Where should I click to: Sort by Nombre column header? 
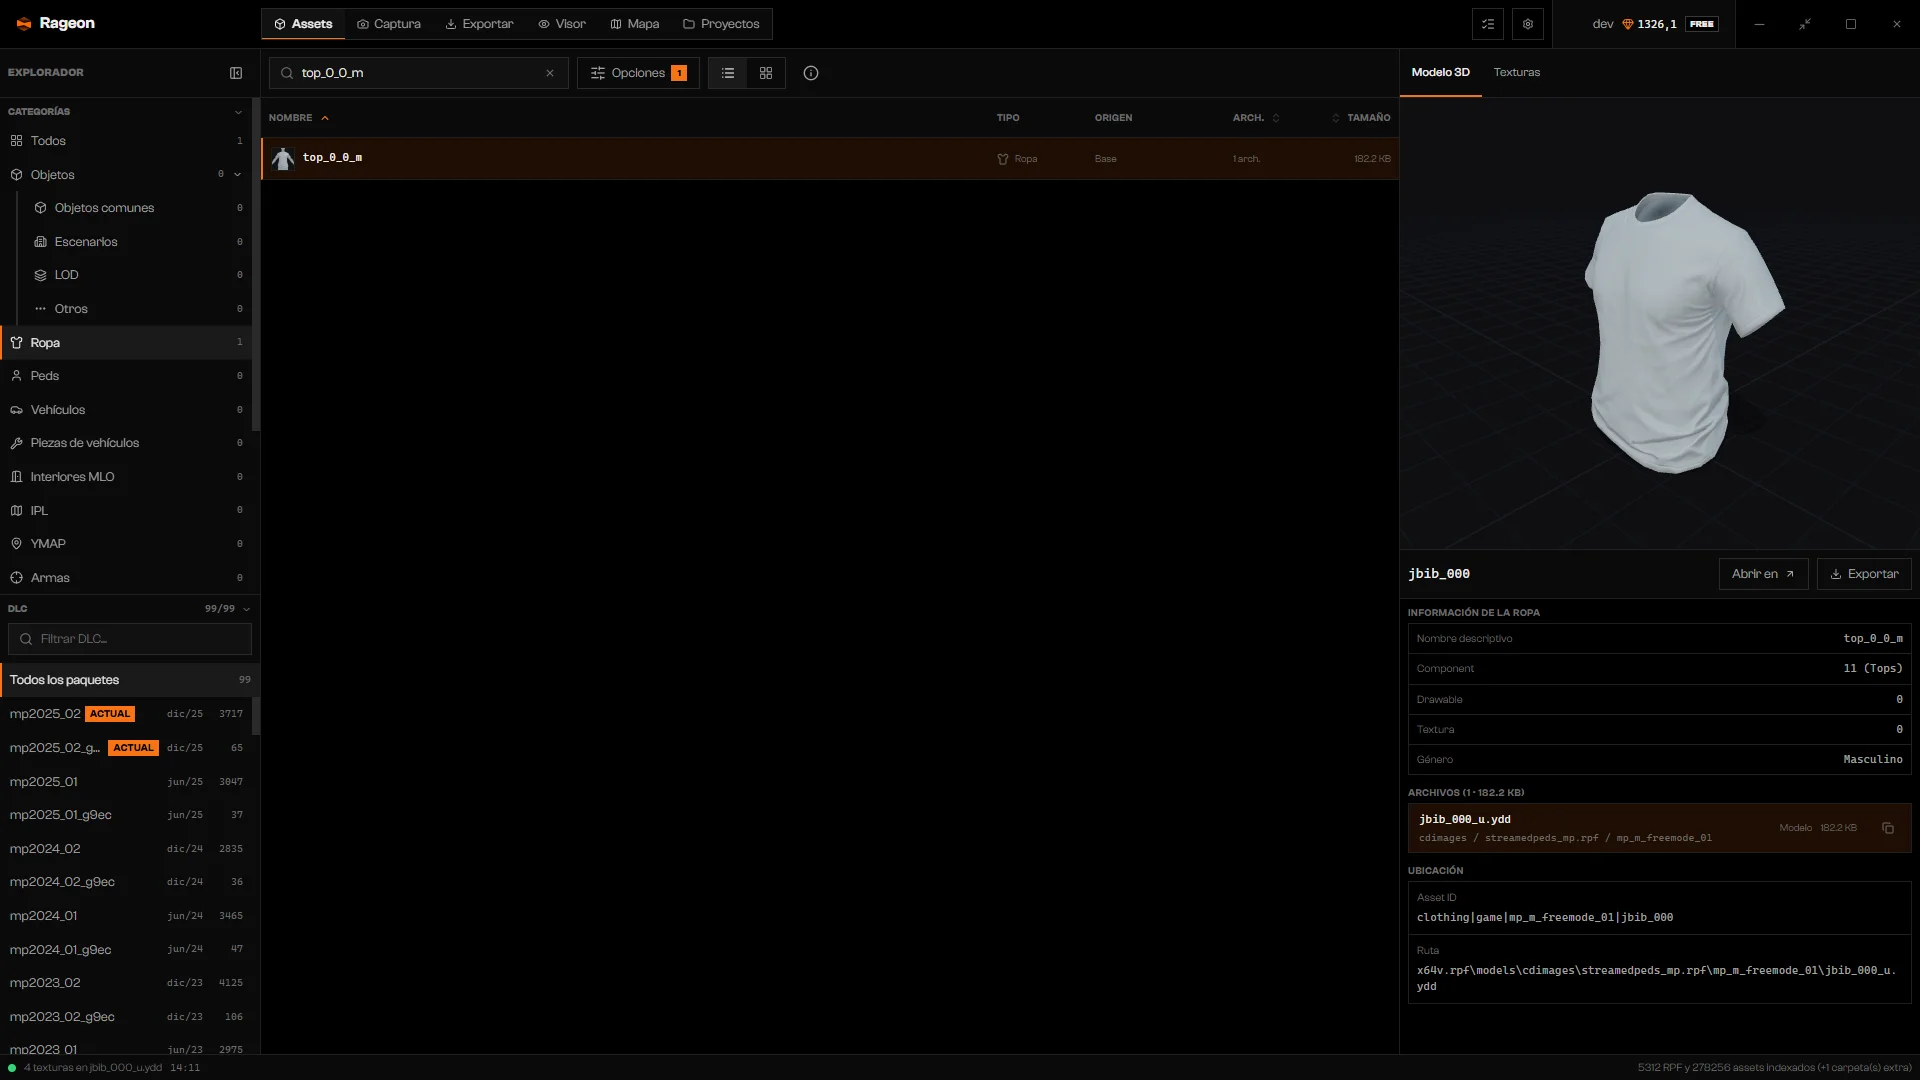[x=298, y=118]
